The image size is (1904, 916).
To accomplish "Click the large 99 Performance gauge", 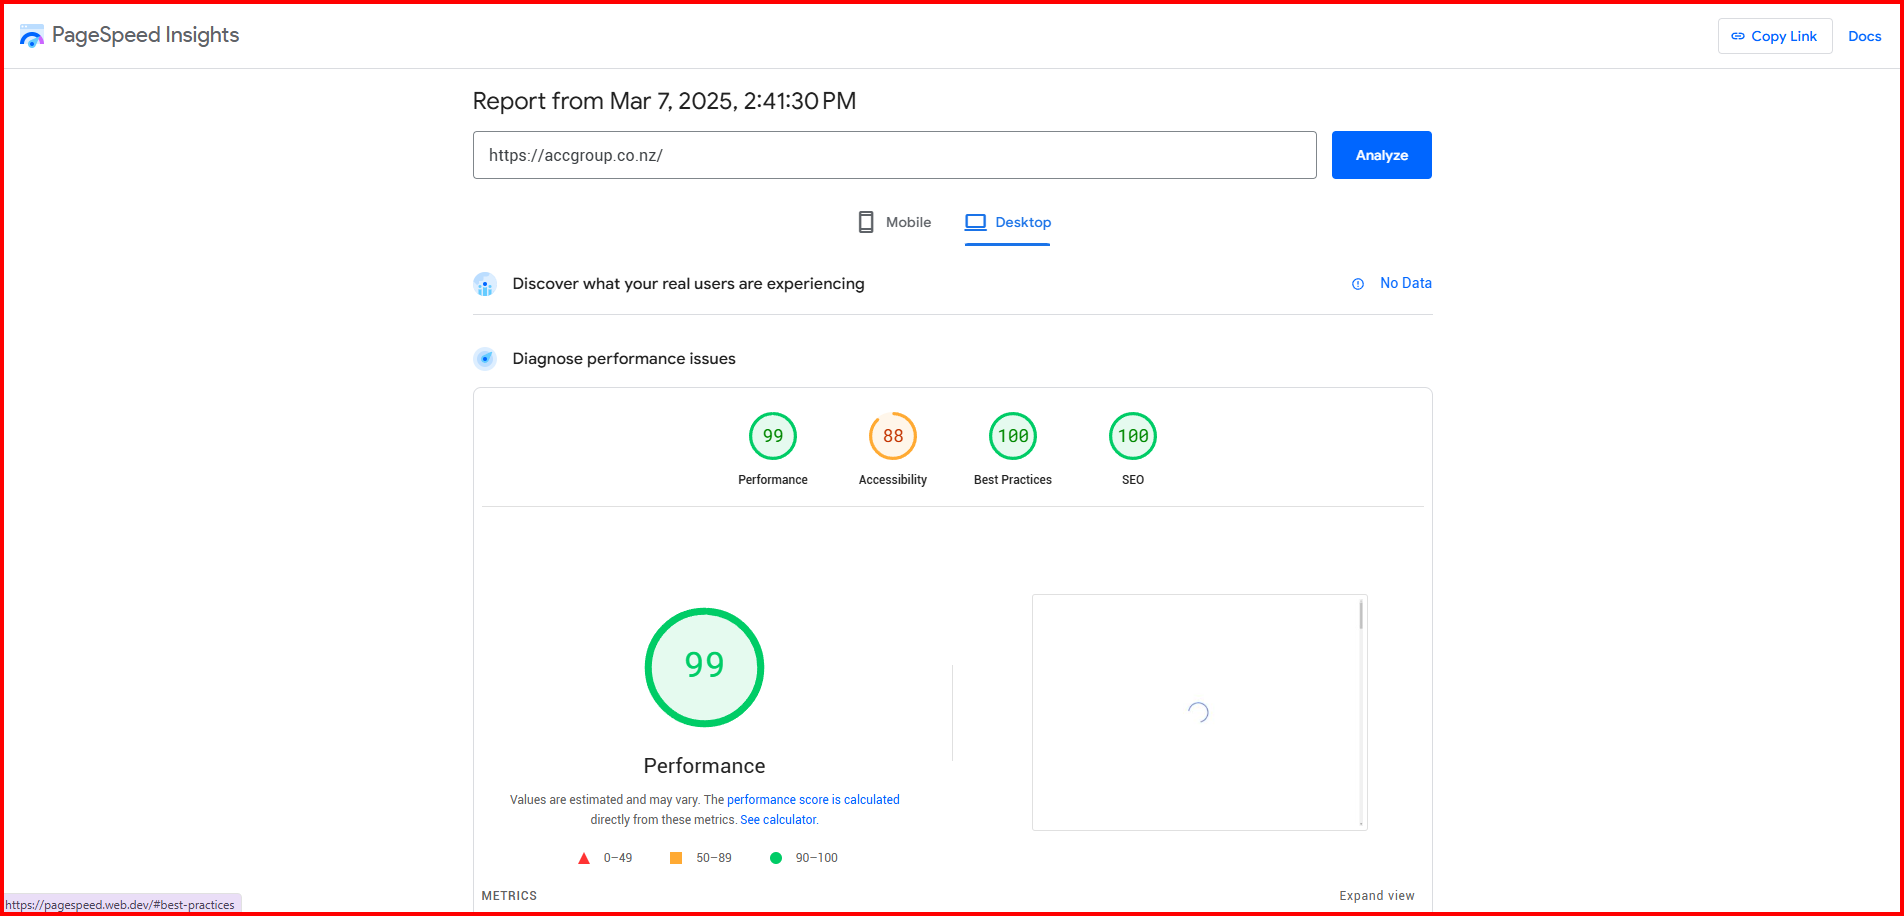I will tap(704, 667).
